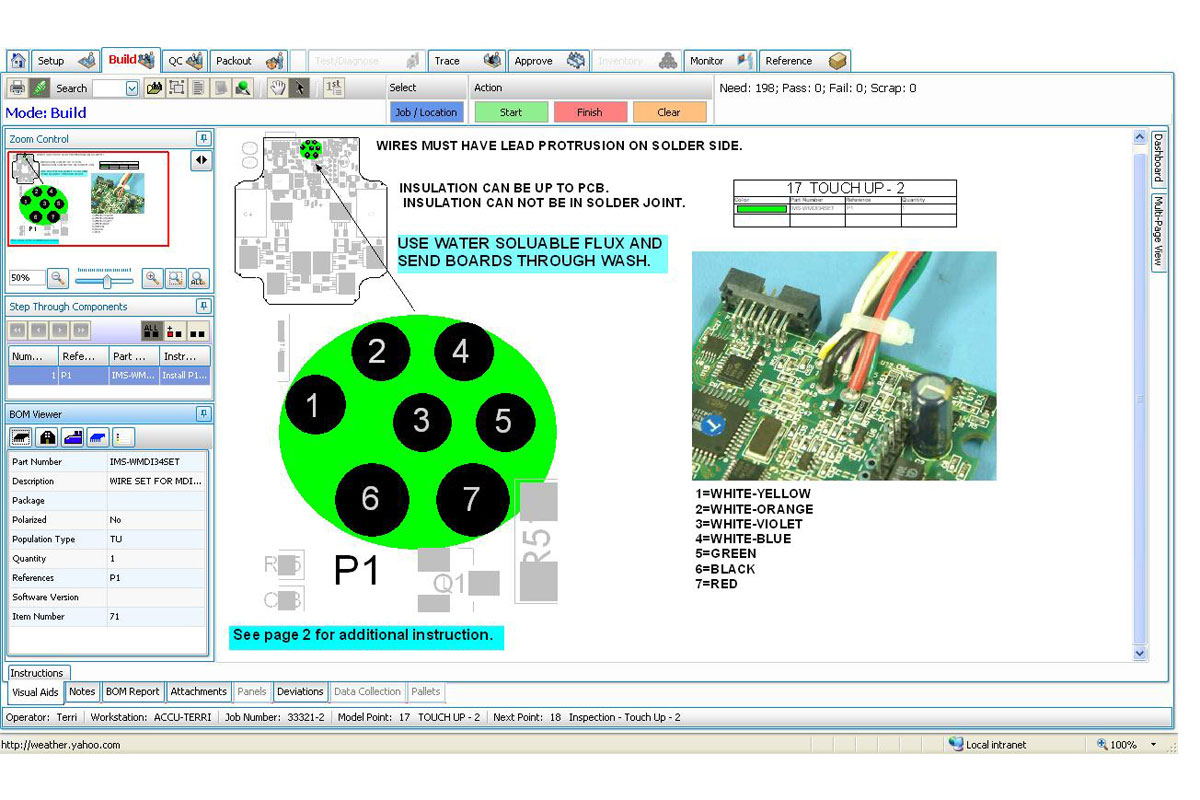Click the zoom to region icon
The width and height of the screenshot is (1200, 800).
coord(175,278)
